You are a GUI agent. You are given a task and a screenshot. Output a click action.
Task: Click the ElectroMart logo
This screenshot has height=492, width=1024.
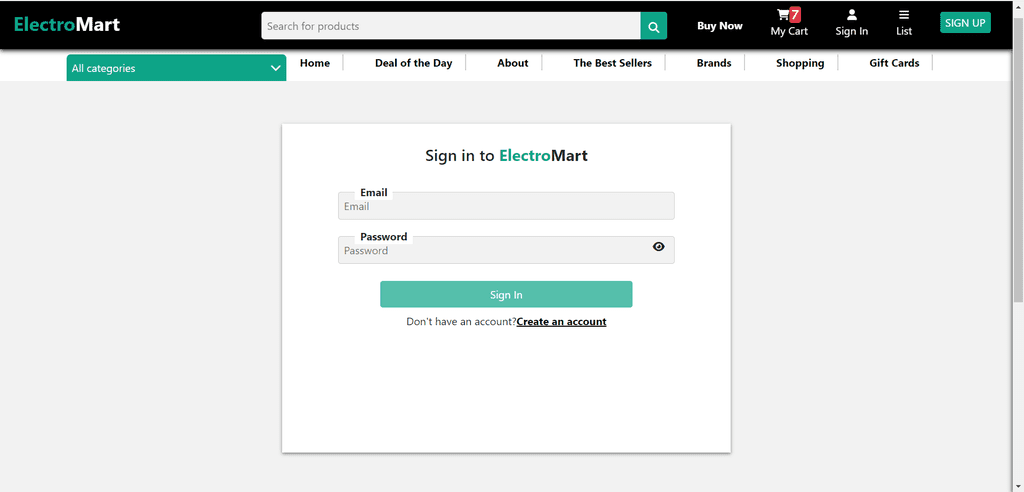point(67,25)
